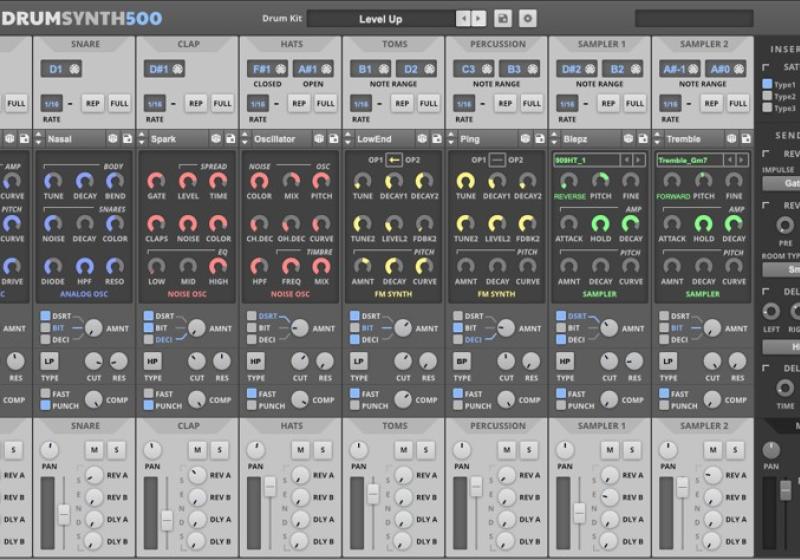Select the Sampler 1 channel header tab
Image resolution: width=800 pixels, height=560 pixels.
(599, 44)
